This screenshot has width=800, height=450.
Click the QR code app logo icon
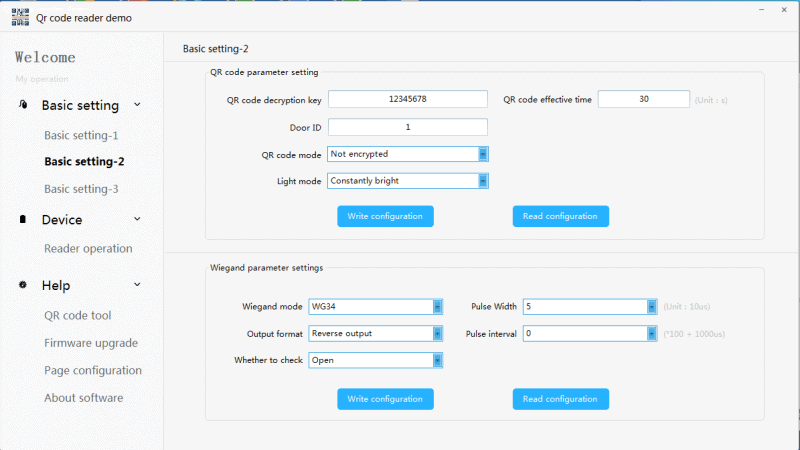tap(19, 18)
